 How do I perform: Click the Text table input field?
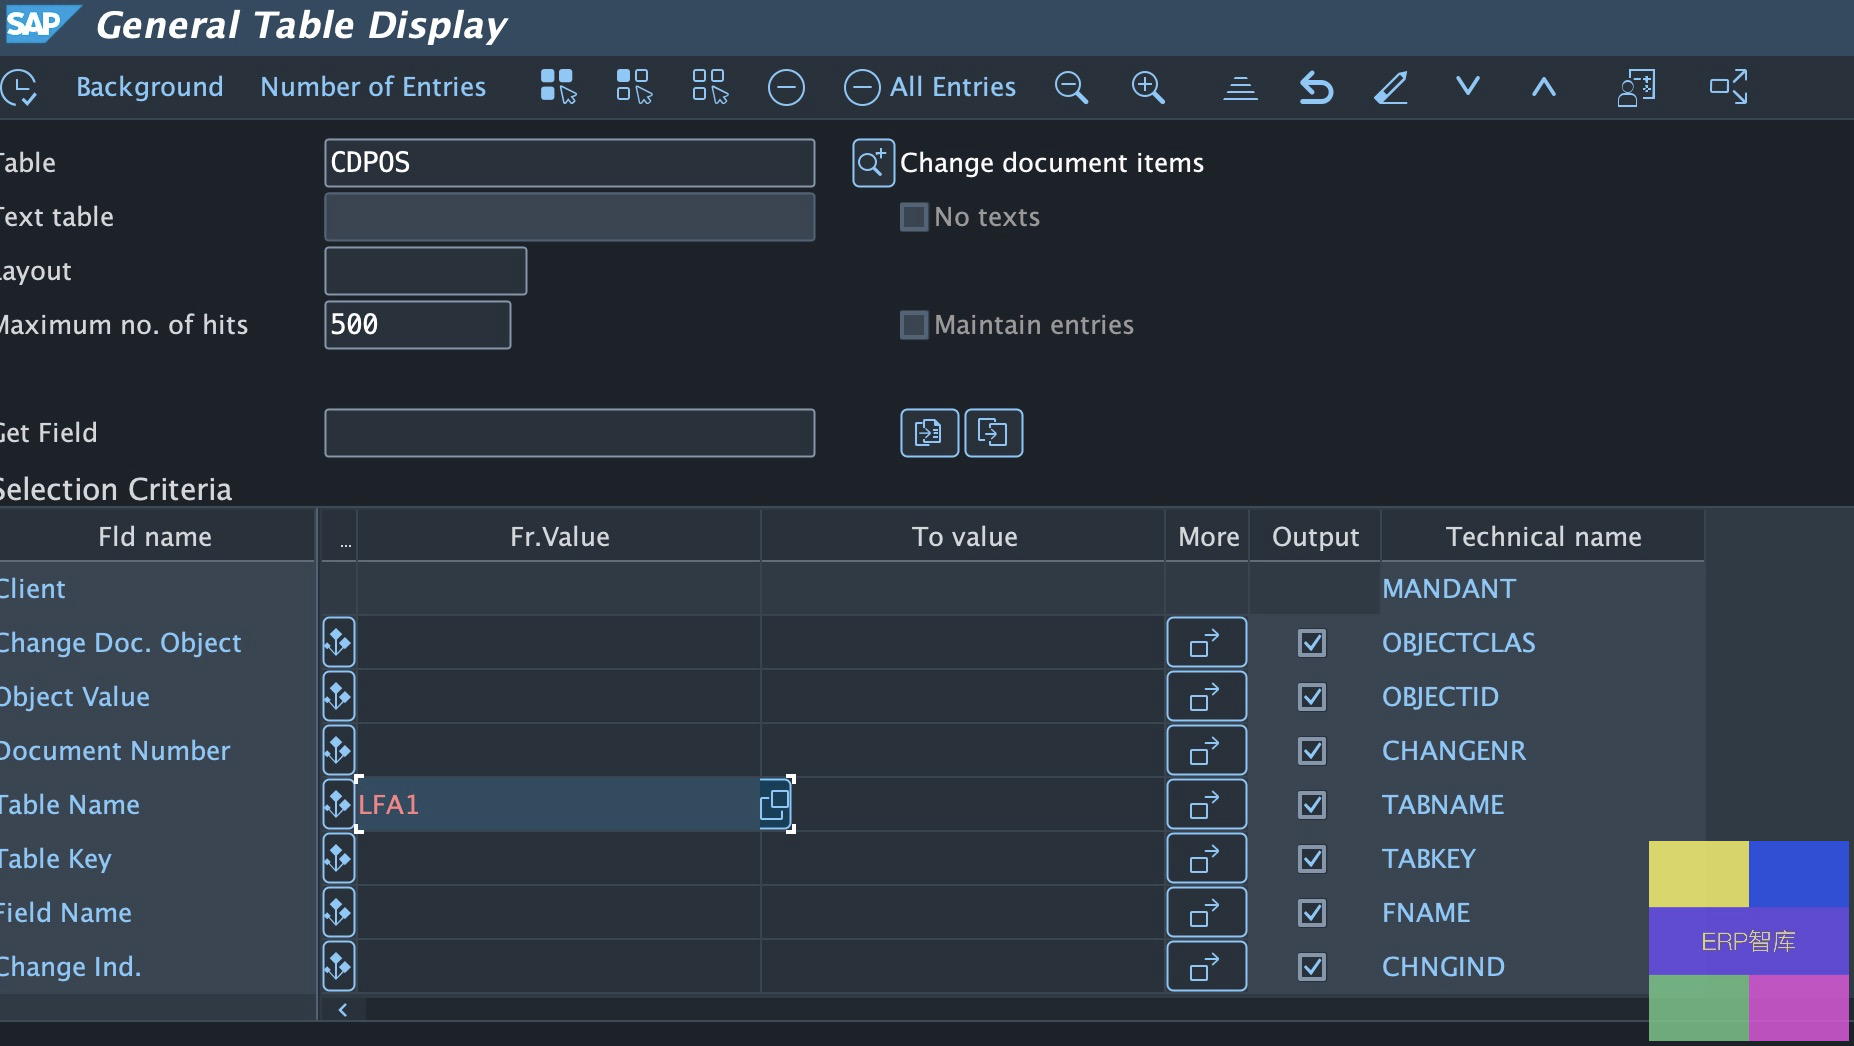569,217
